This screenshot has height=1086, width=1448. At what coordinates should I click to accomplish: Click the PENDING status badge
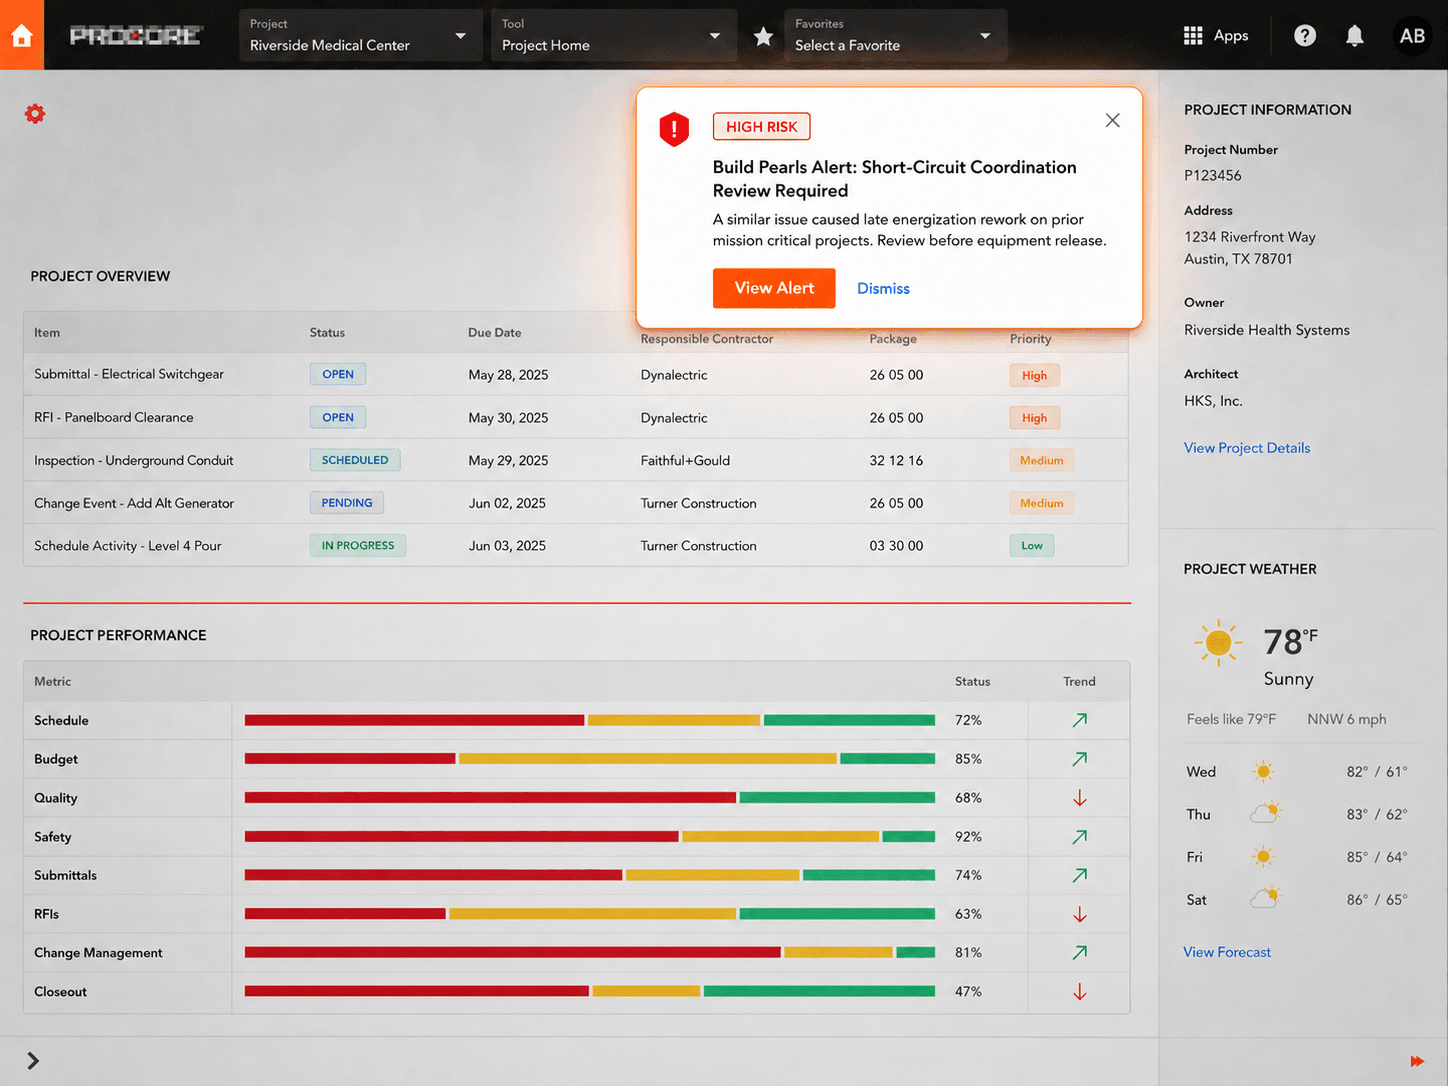[x=347, y=503]
